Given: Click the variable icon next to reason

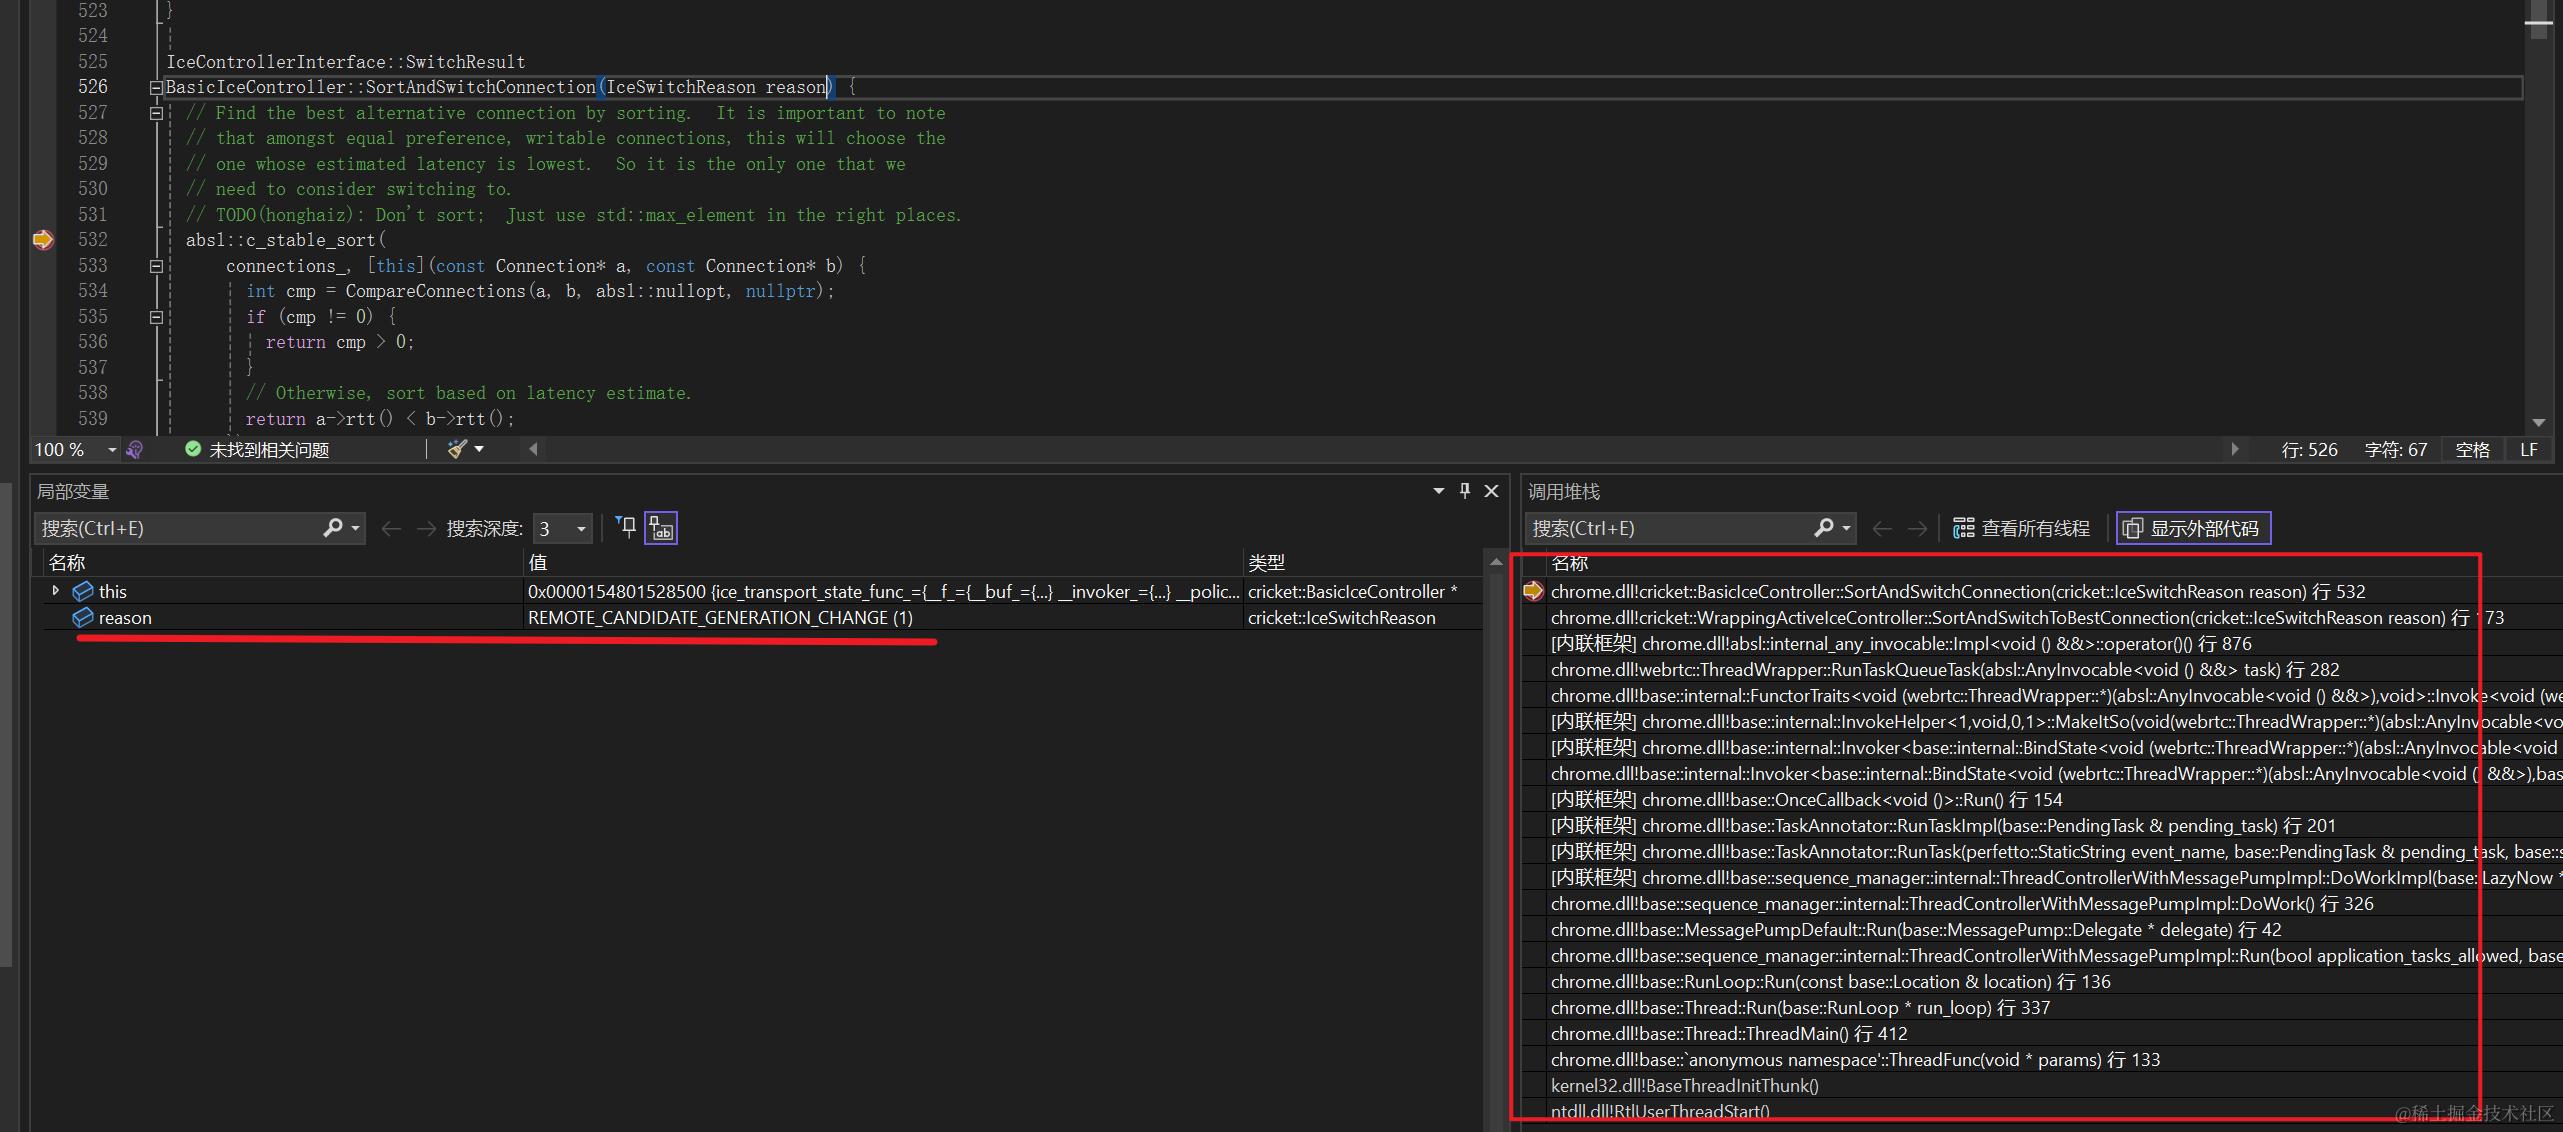Looking at the screenshot, I should coord(83,618).
